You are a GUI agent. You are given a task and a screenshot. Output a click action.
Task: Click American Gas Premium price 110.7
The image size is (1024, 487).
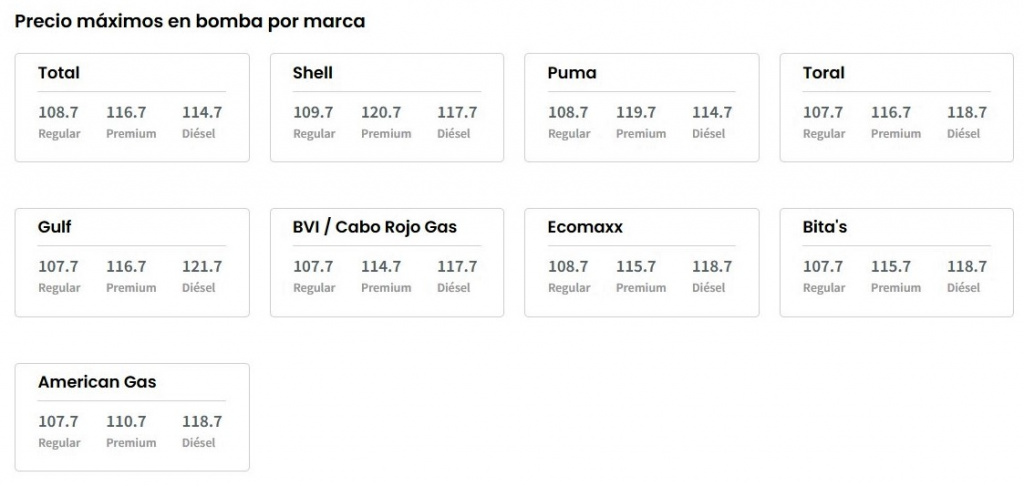point(126,422)
